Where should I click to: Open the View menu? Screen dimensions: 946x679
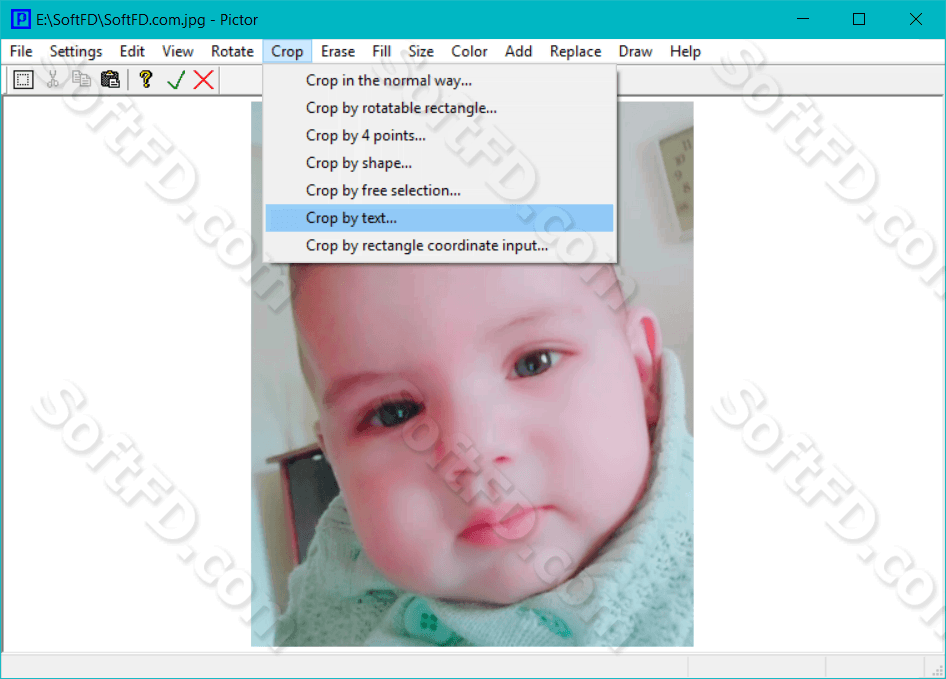(178, 51)
